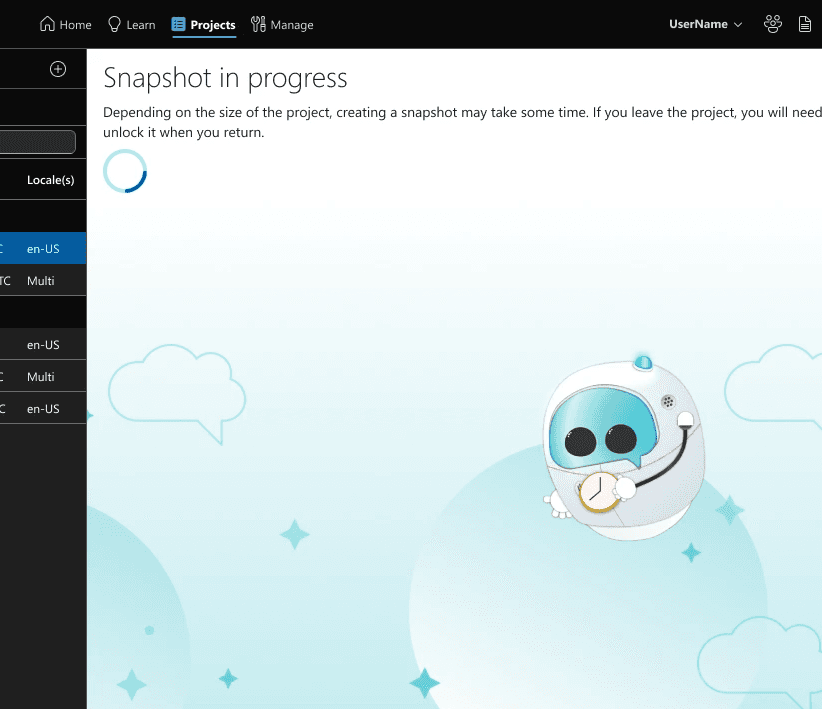Expand the UserName account dropdown

point(705,24)
